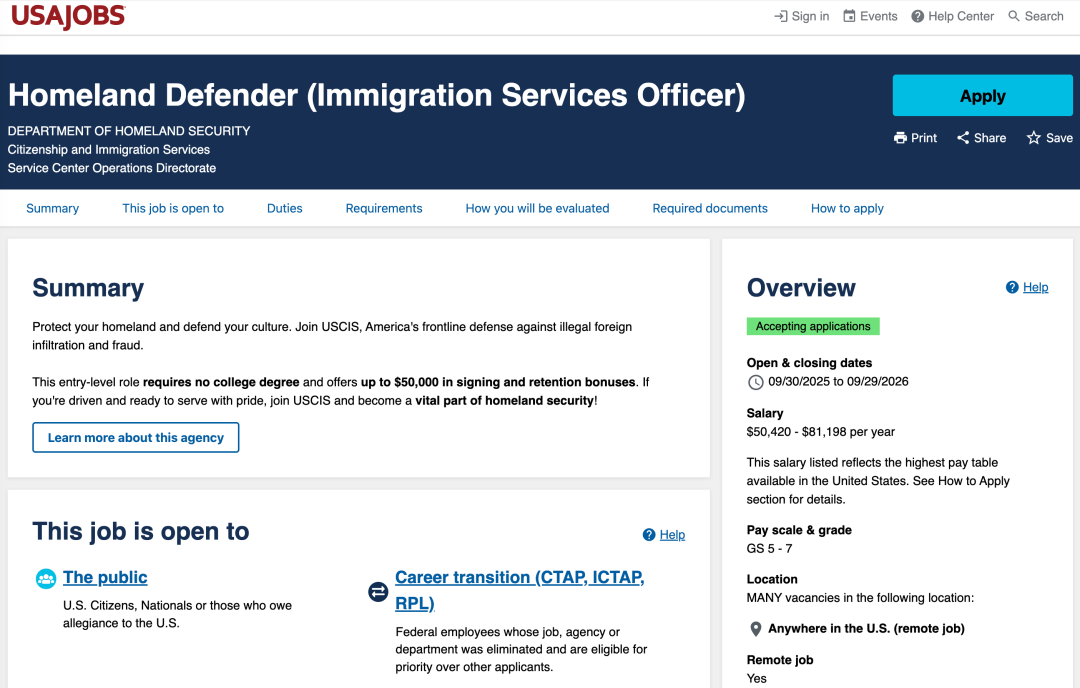Click the Career transition arrows icon
Screen dimensions: 1080x688
click(x=378, y=591)
